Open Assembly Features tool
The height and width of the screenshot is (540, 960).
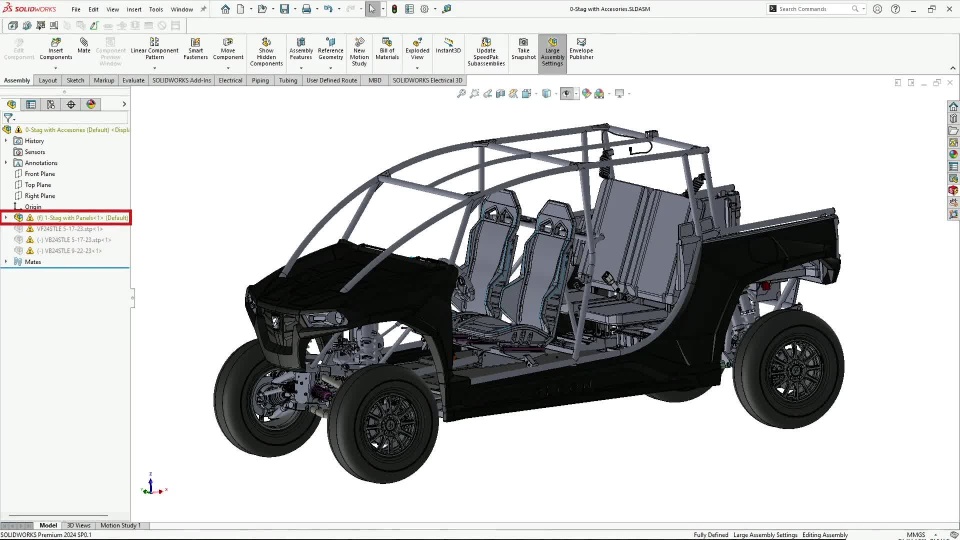point(301,49)
